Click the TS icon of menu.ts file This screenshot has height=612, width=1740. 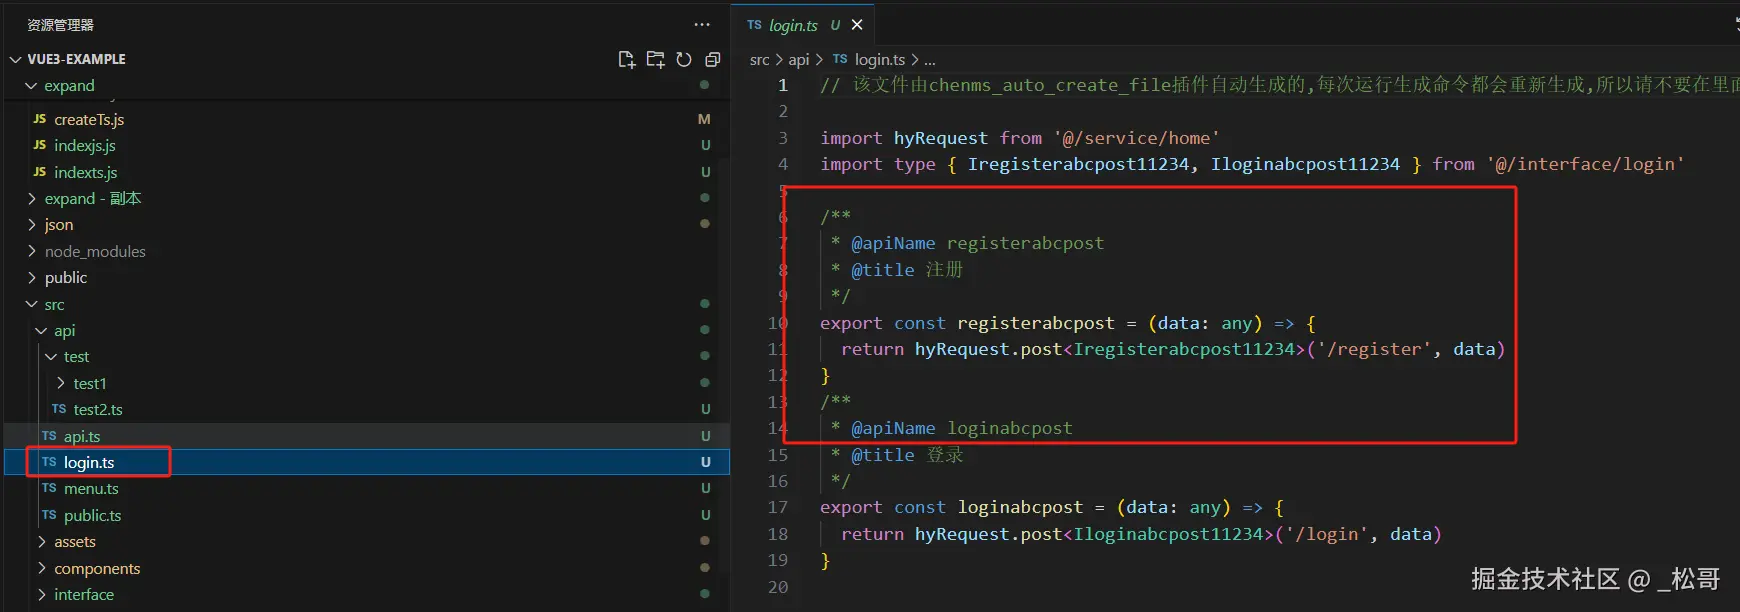click(49, 489)
